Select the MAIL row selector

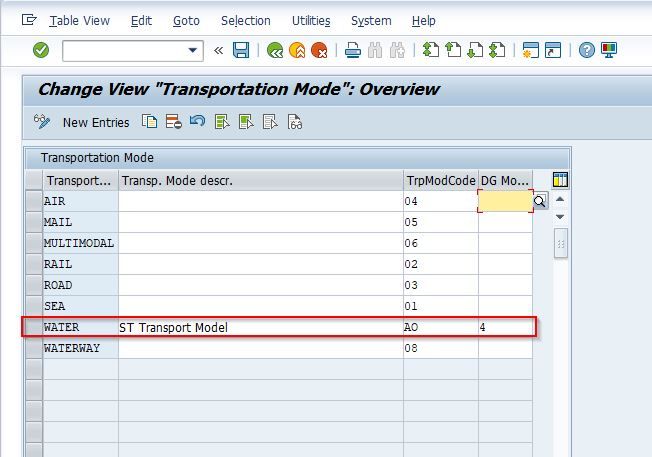coord(34,222)
